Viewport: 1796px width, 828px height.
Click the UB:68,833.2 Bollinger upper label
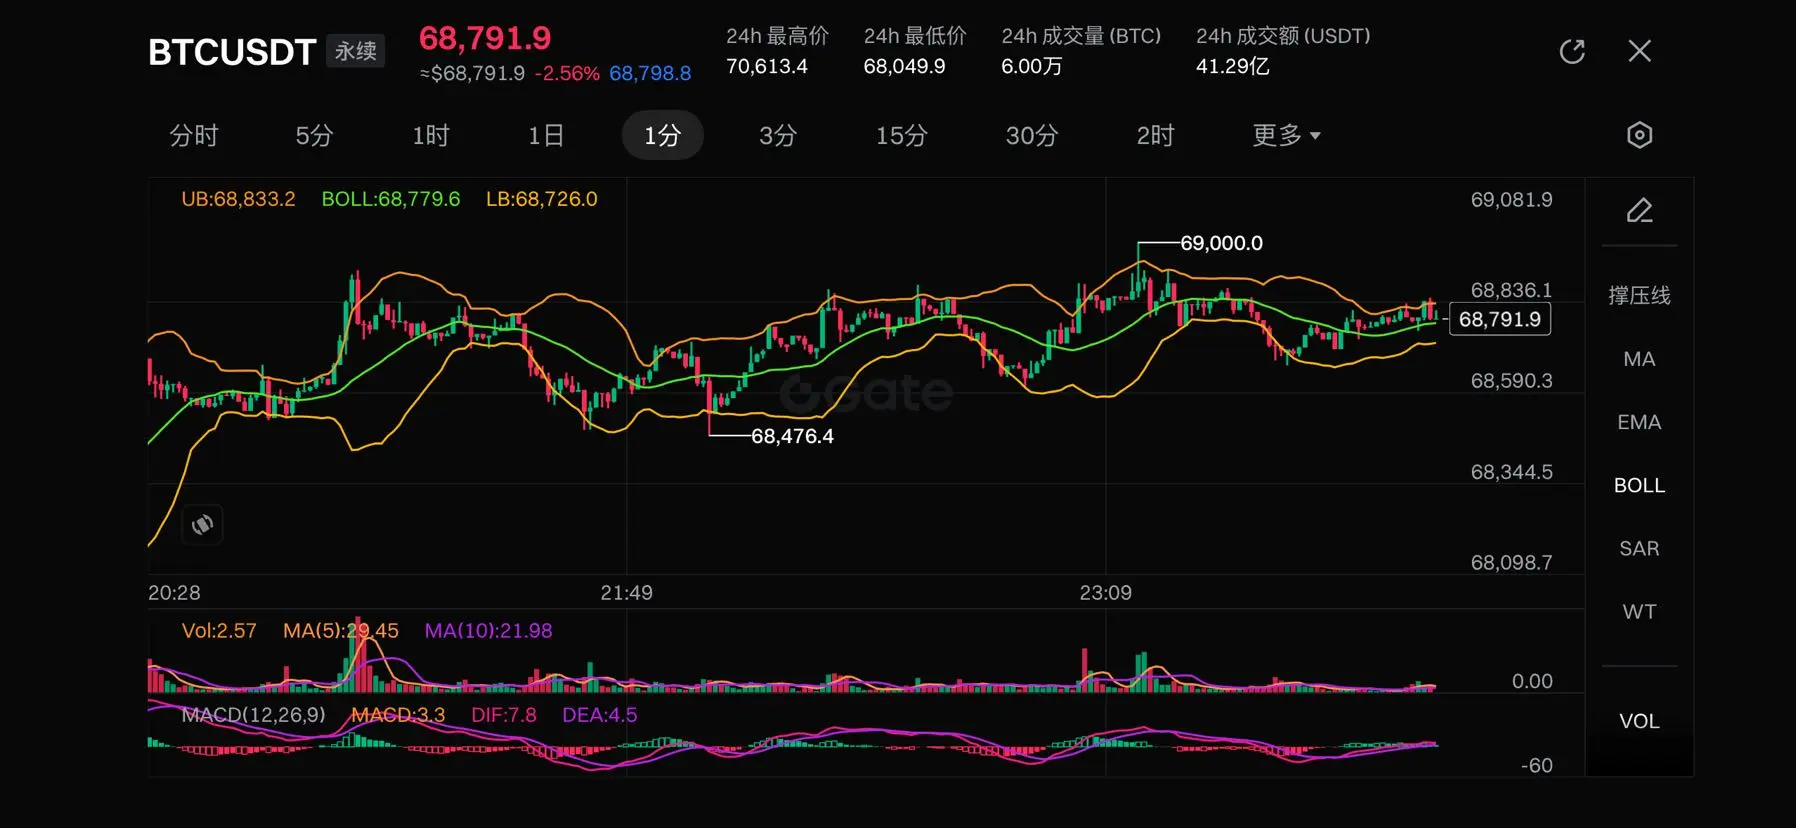pos(238,199)
